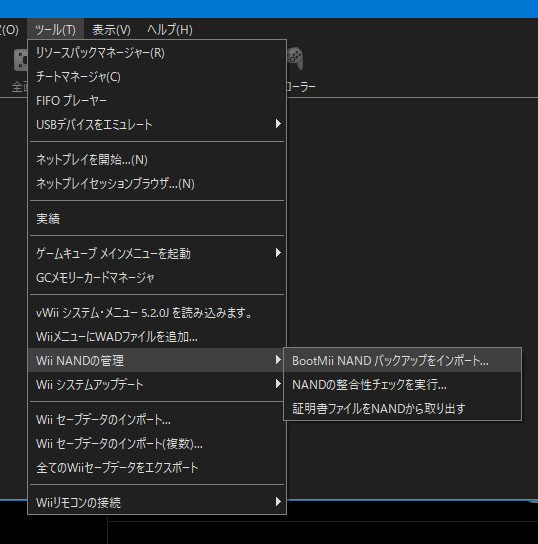Screen dimensions: 538x544
Task: Open the 表示(V) menu
Action: [111, 30]
